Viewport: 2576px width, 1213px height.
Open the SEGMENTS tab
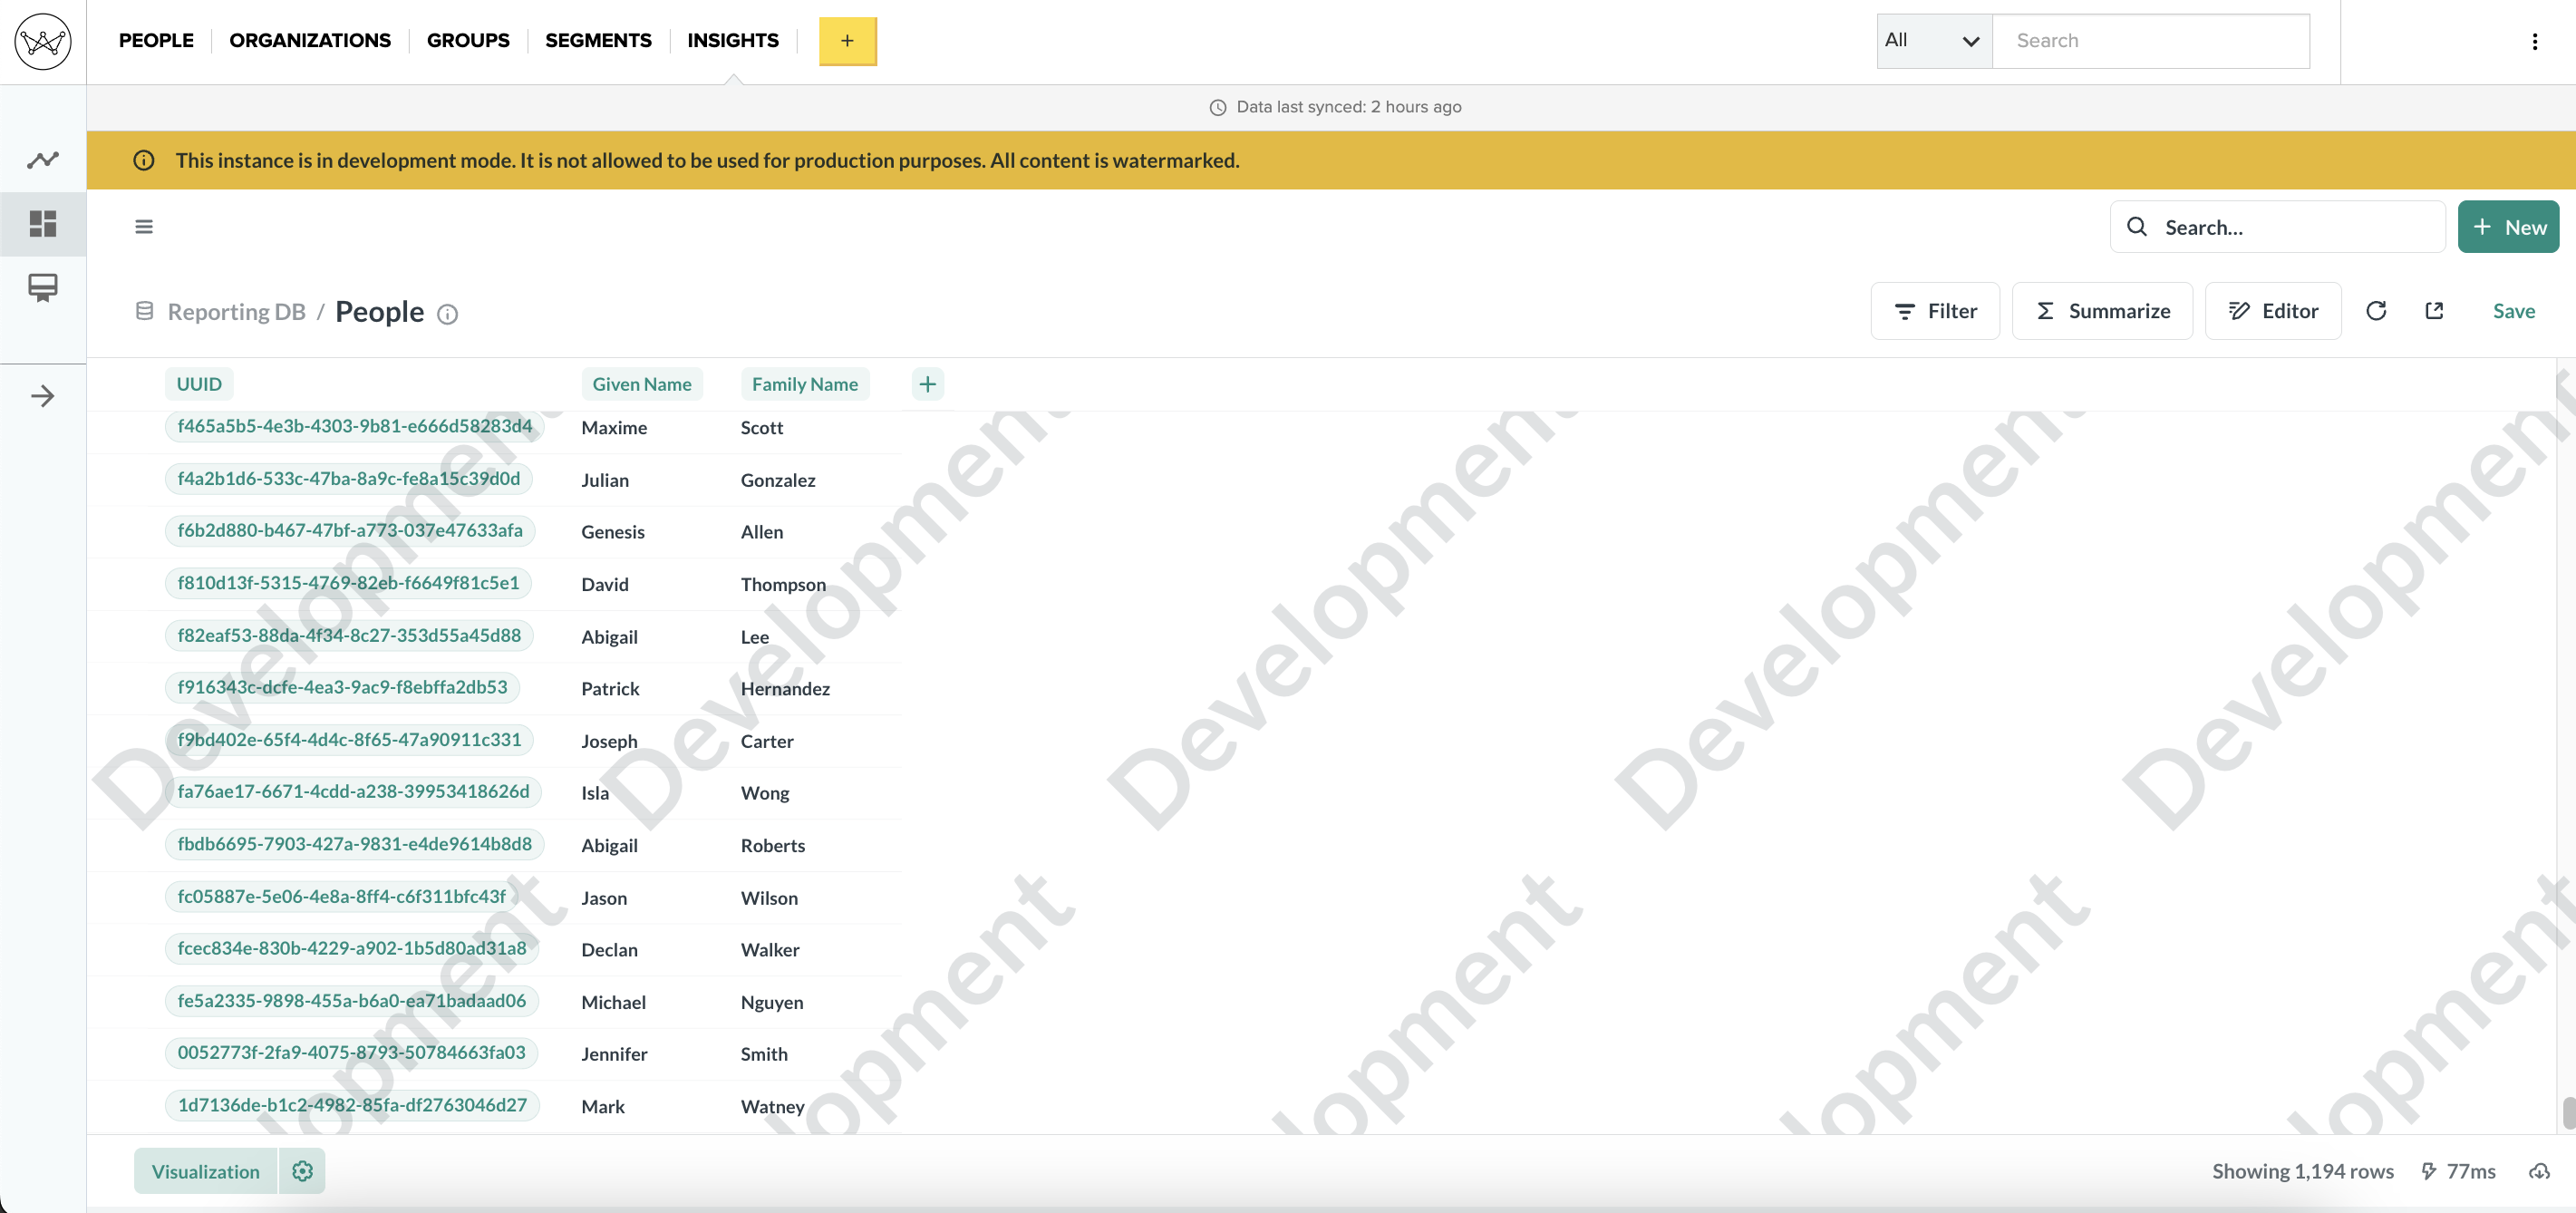click(x=598, y=41)
